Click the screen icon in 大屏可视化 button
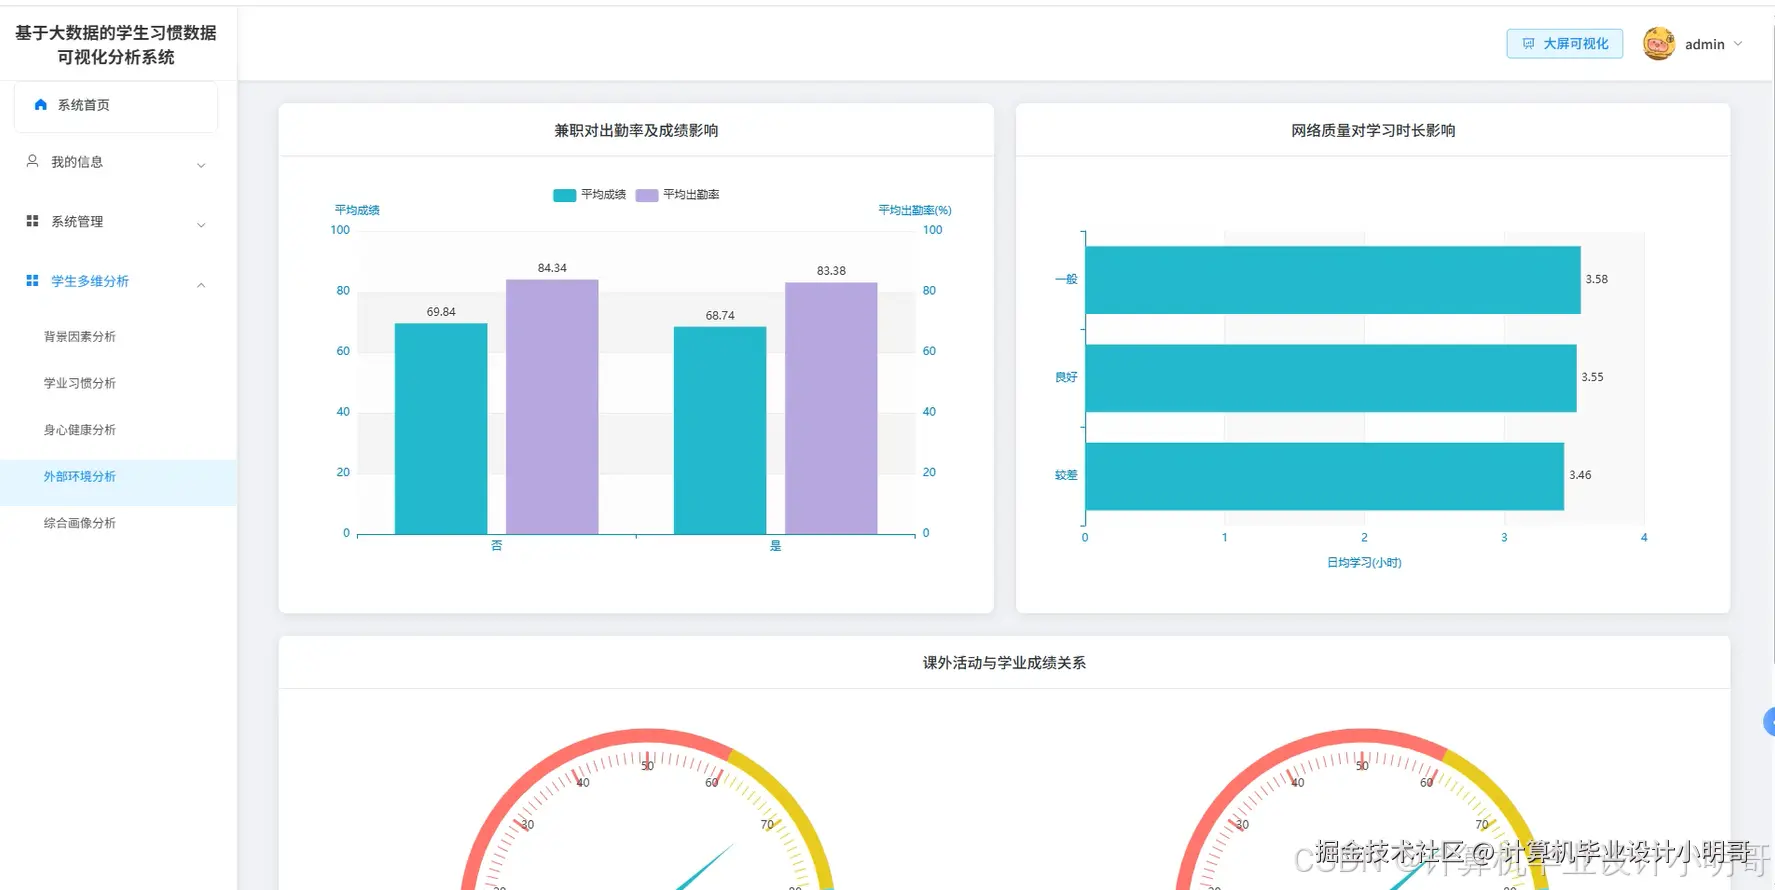Screen dimensions: 1775x890 1528,44
